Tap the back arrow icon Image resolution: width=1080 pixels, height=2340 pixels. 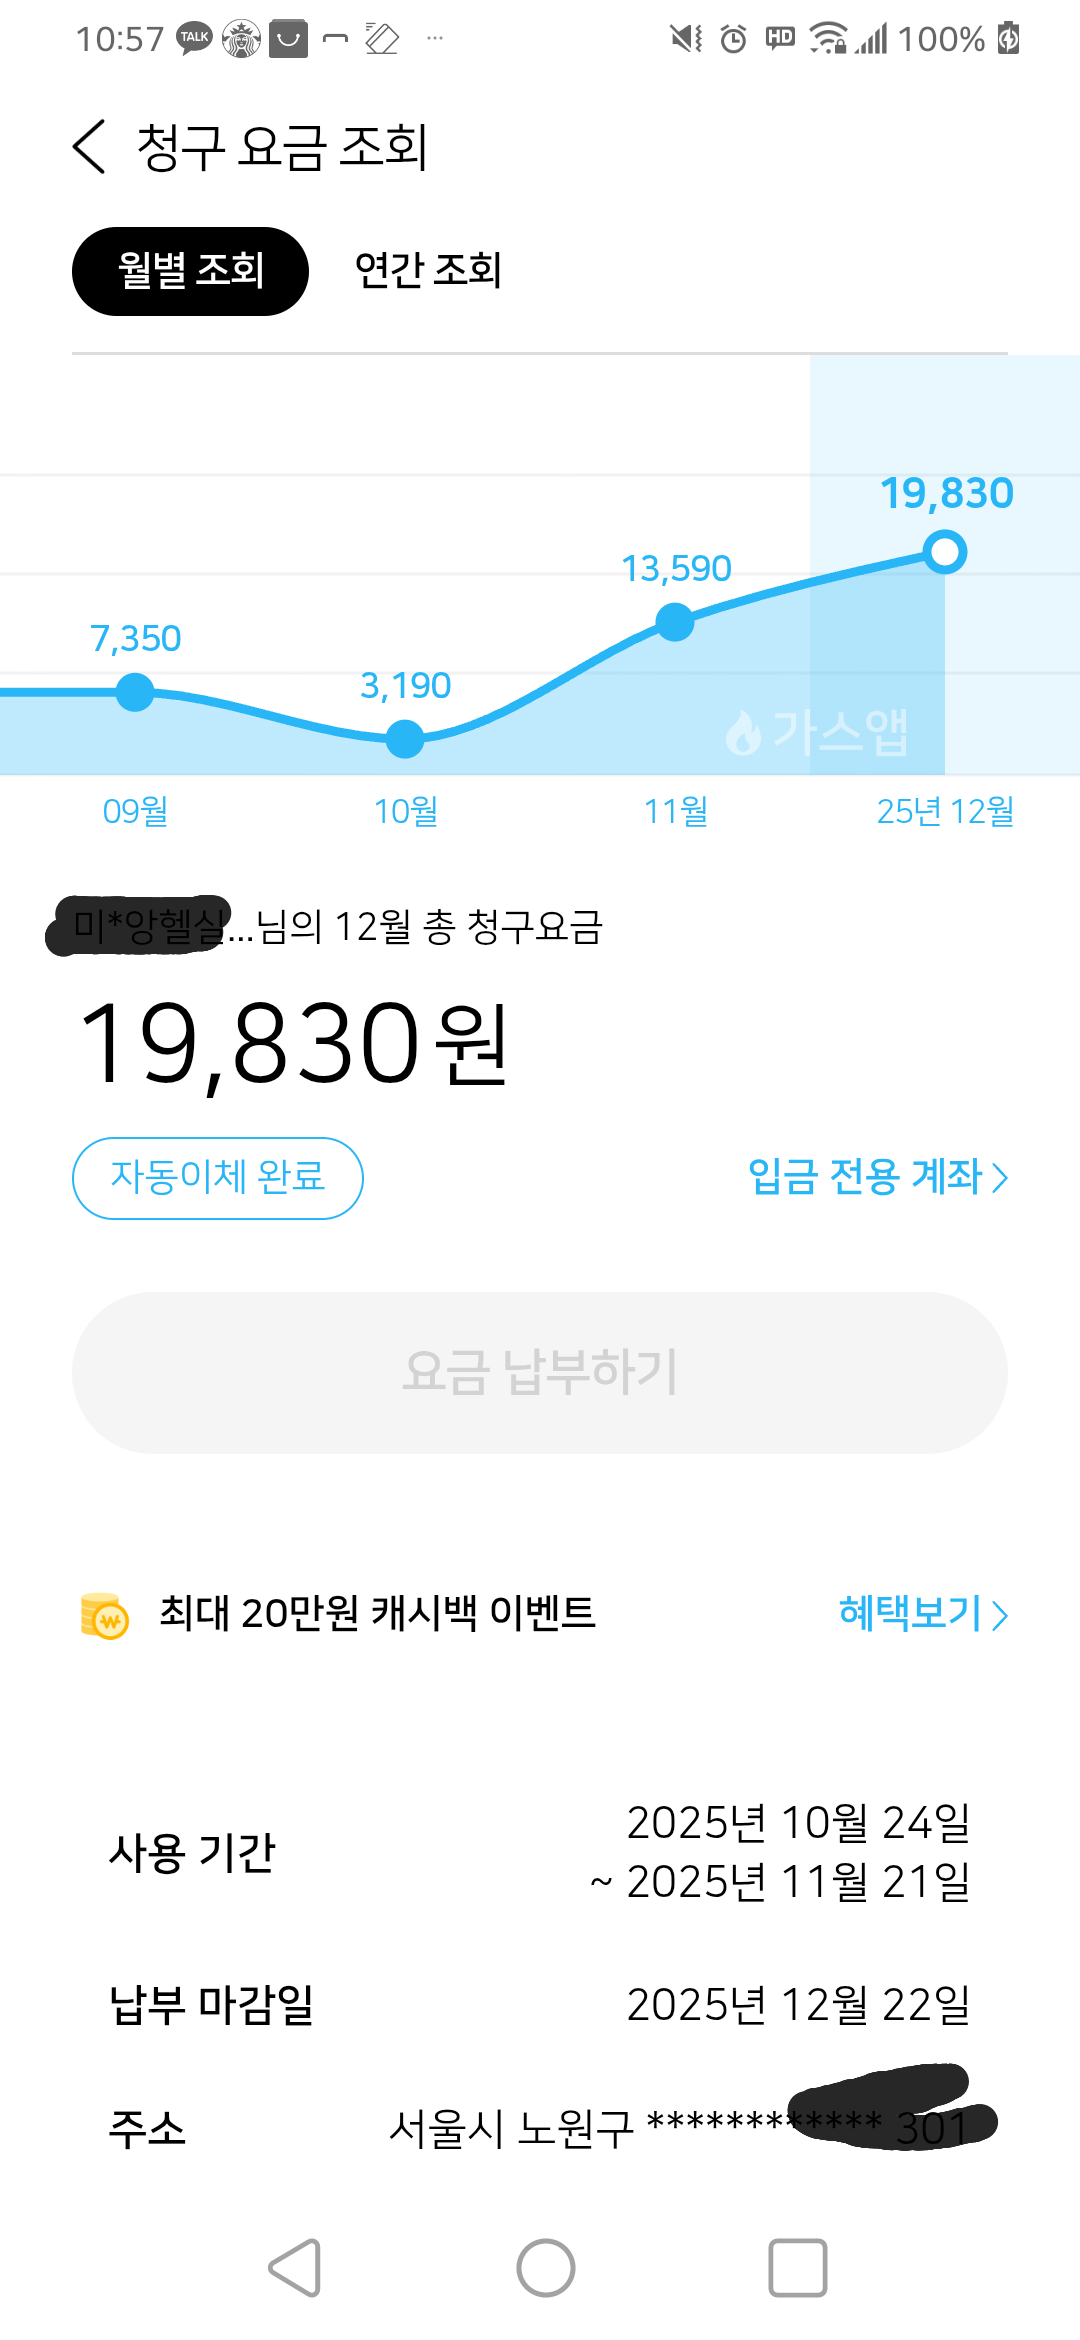(90, 147)
